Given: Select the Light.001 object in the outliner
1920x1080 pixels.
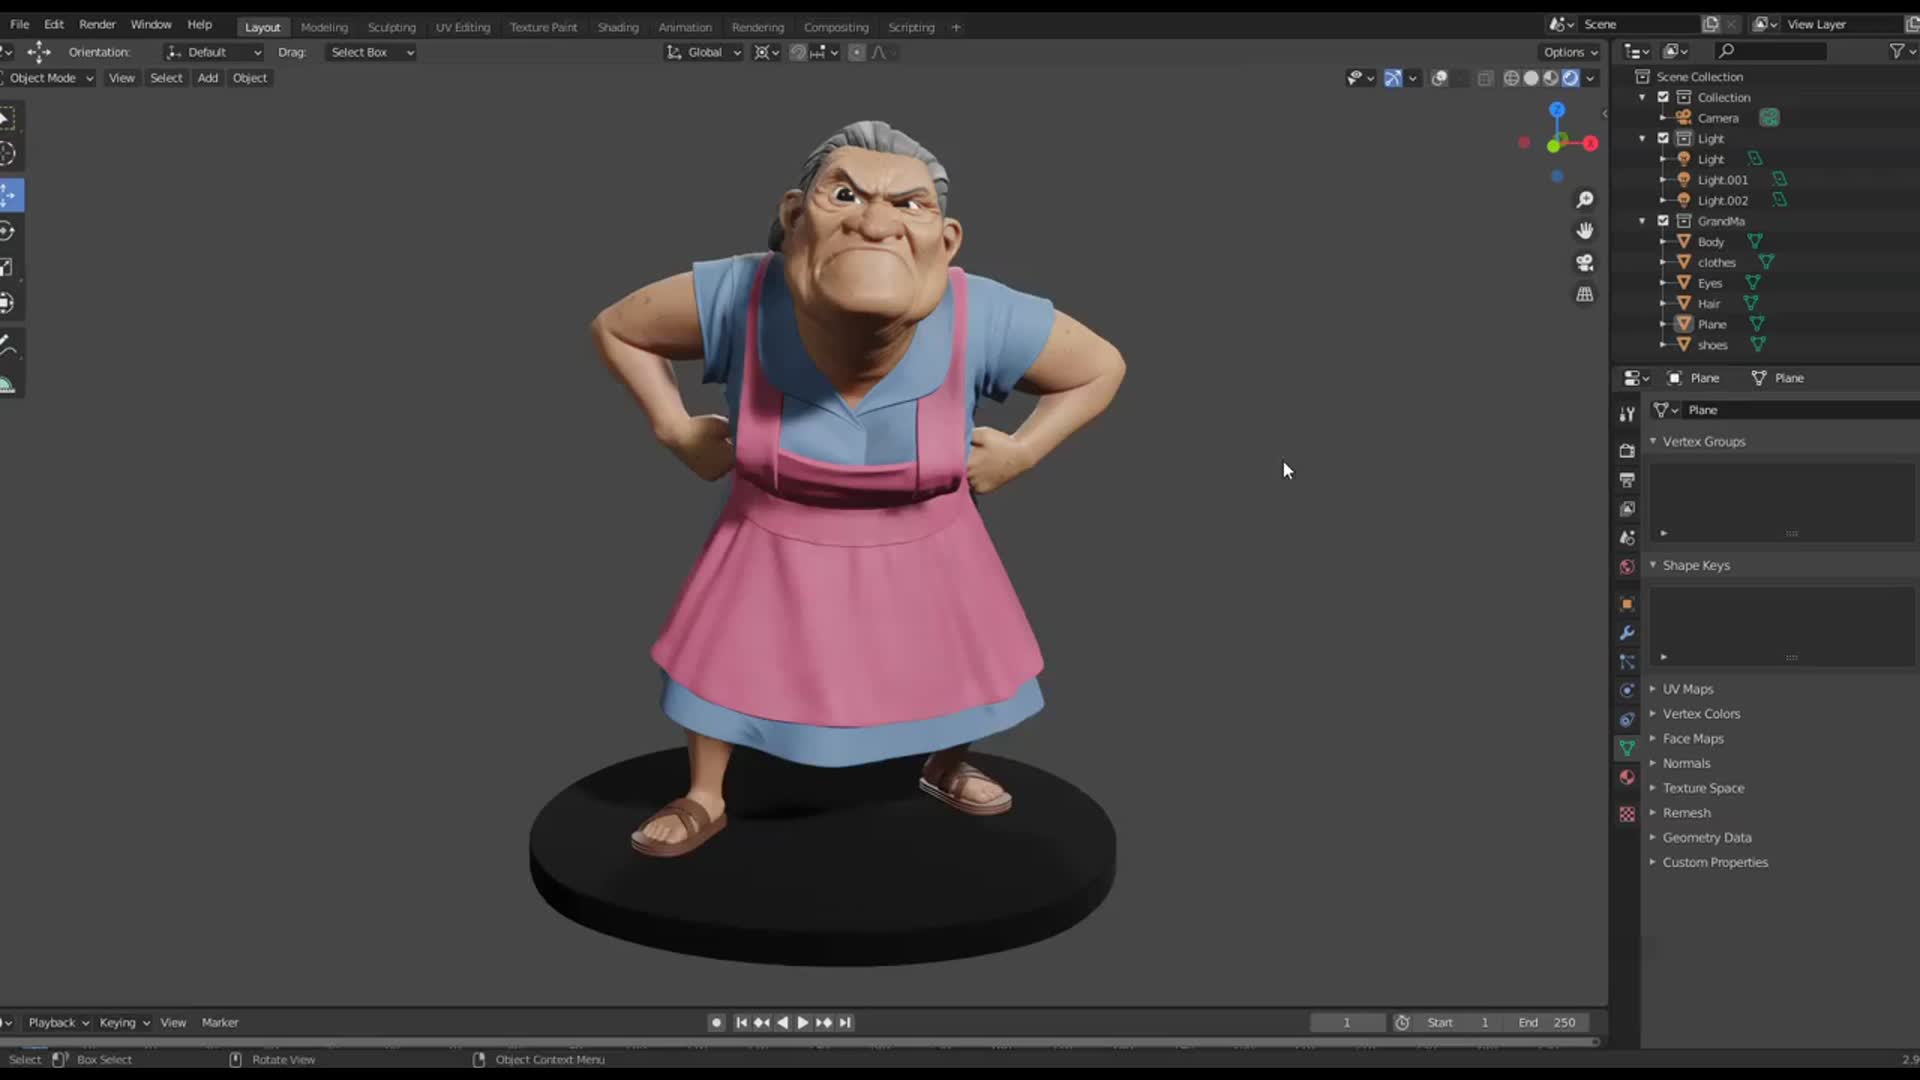Looking at the screenshot, I should [x=1722, y=180].
